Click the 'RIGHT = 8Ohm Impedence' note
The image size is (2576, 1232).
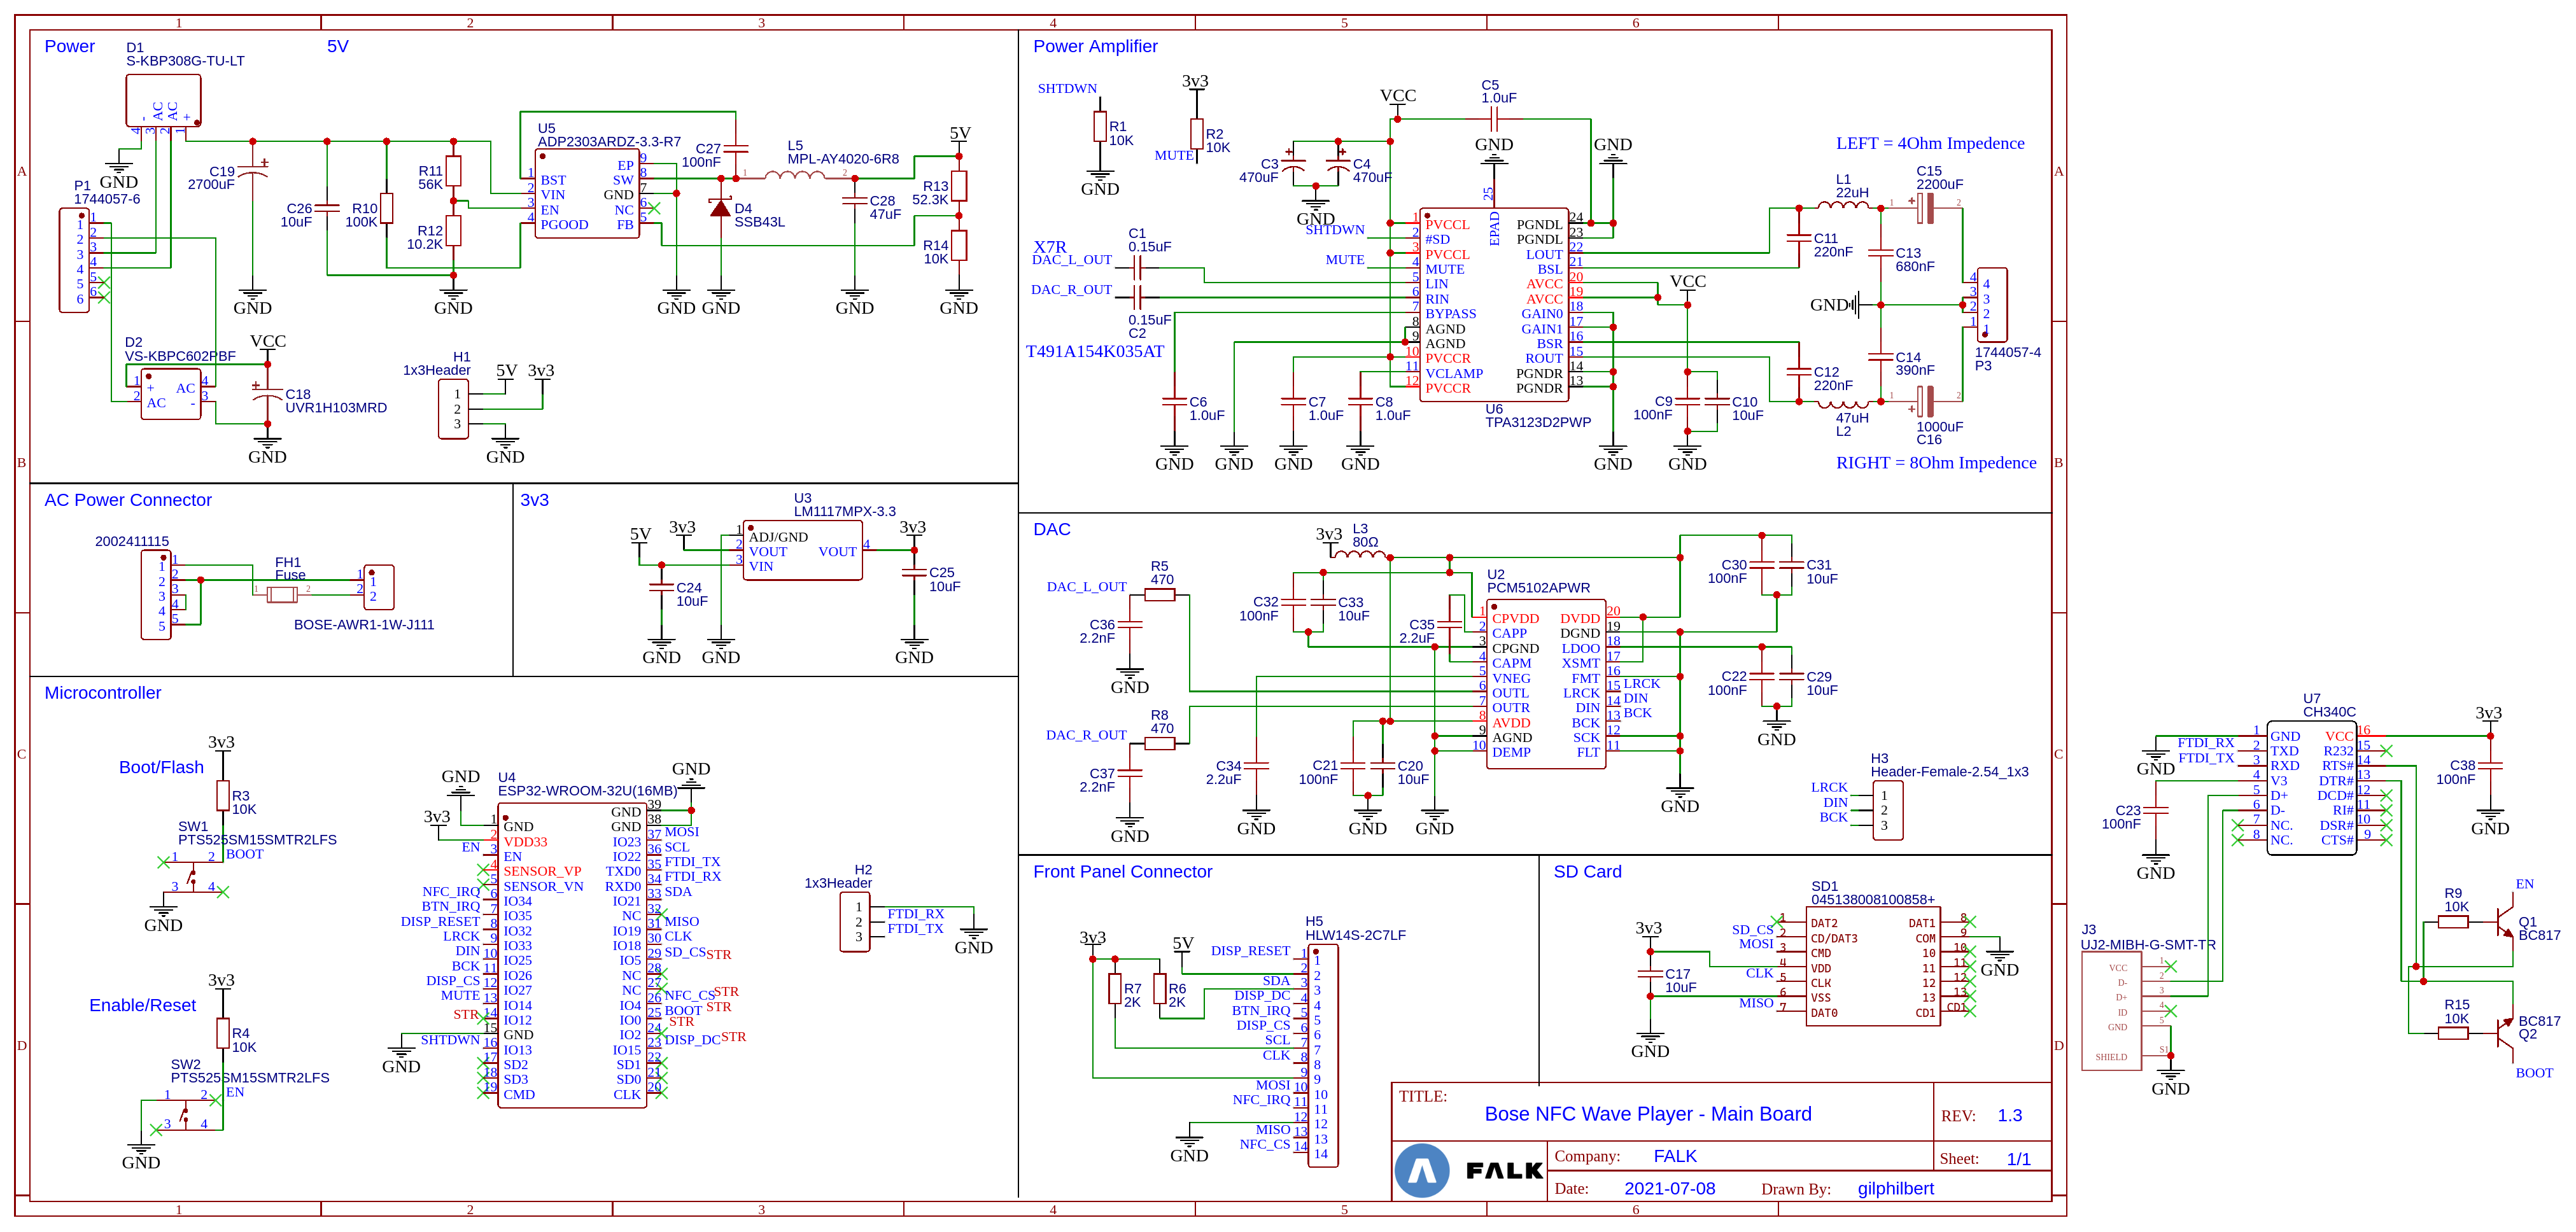(x=1936, y=462)
